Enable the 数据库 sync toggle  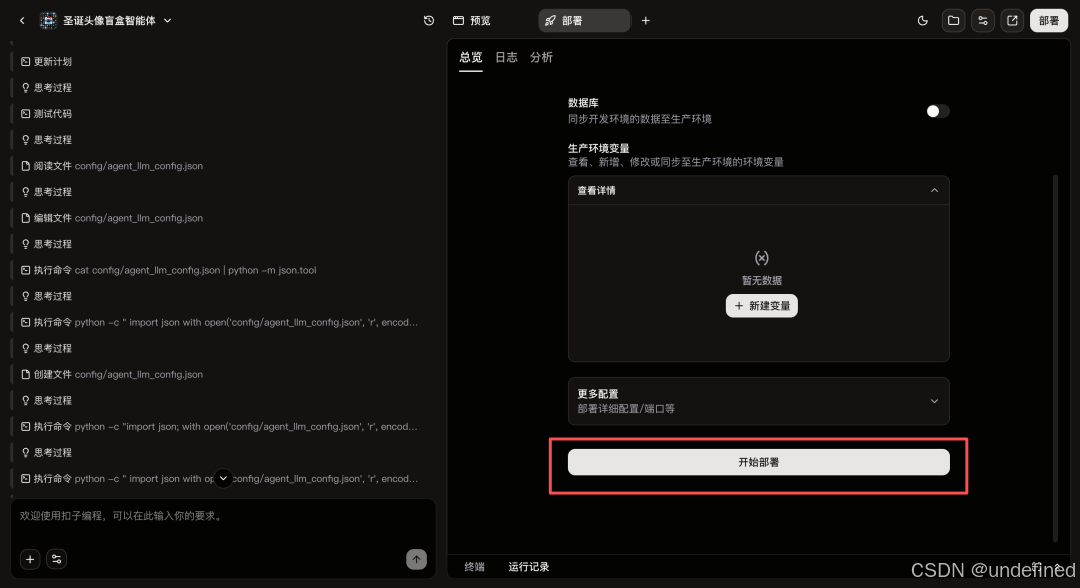point(937,111)
